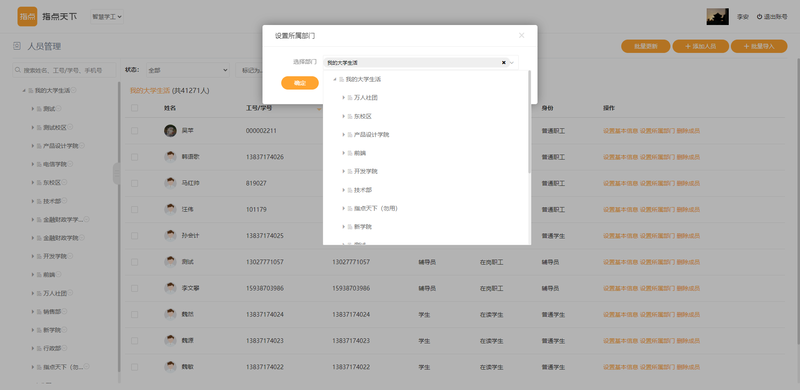Check the checkbox for row 韩语歌

pos(134,157)
